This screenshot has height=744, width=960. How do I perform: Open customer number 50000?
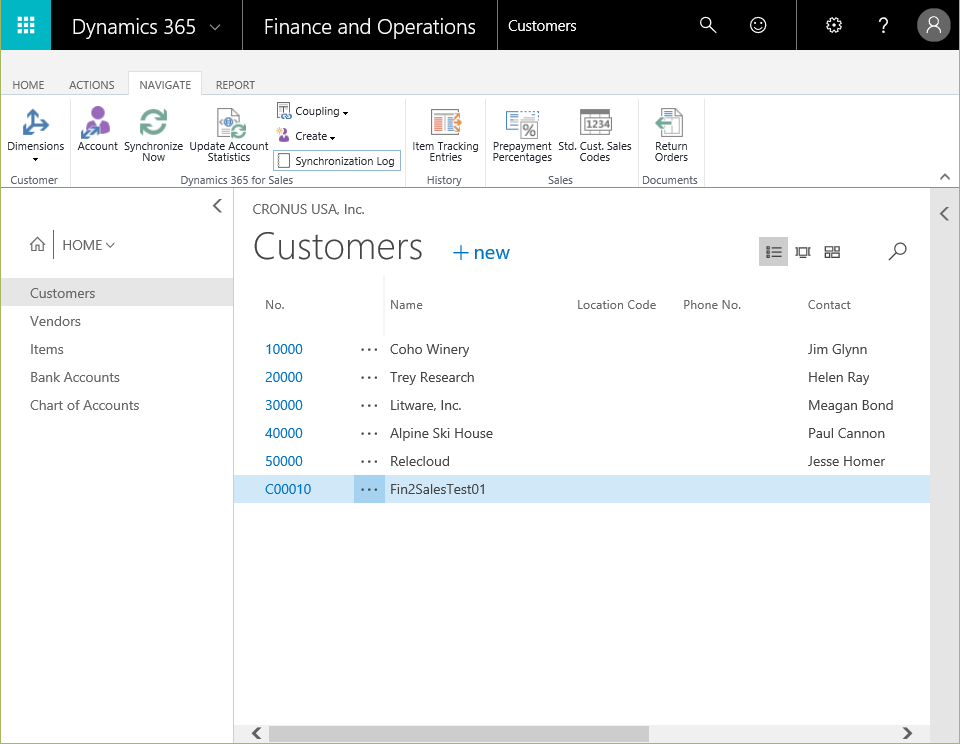pos(283,461)
